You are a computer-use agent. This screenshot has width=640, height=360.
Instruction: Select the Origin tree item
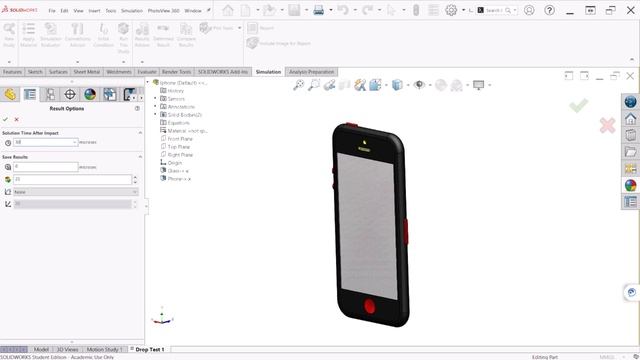coord(175,162)
